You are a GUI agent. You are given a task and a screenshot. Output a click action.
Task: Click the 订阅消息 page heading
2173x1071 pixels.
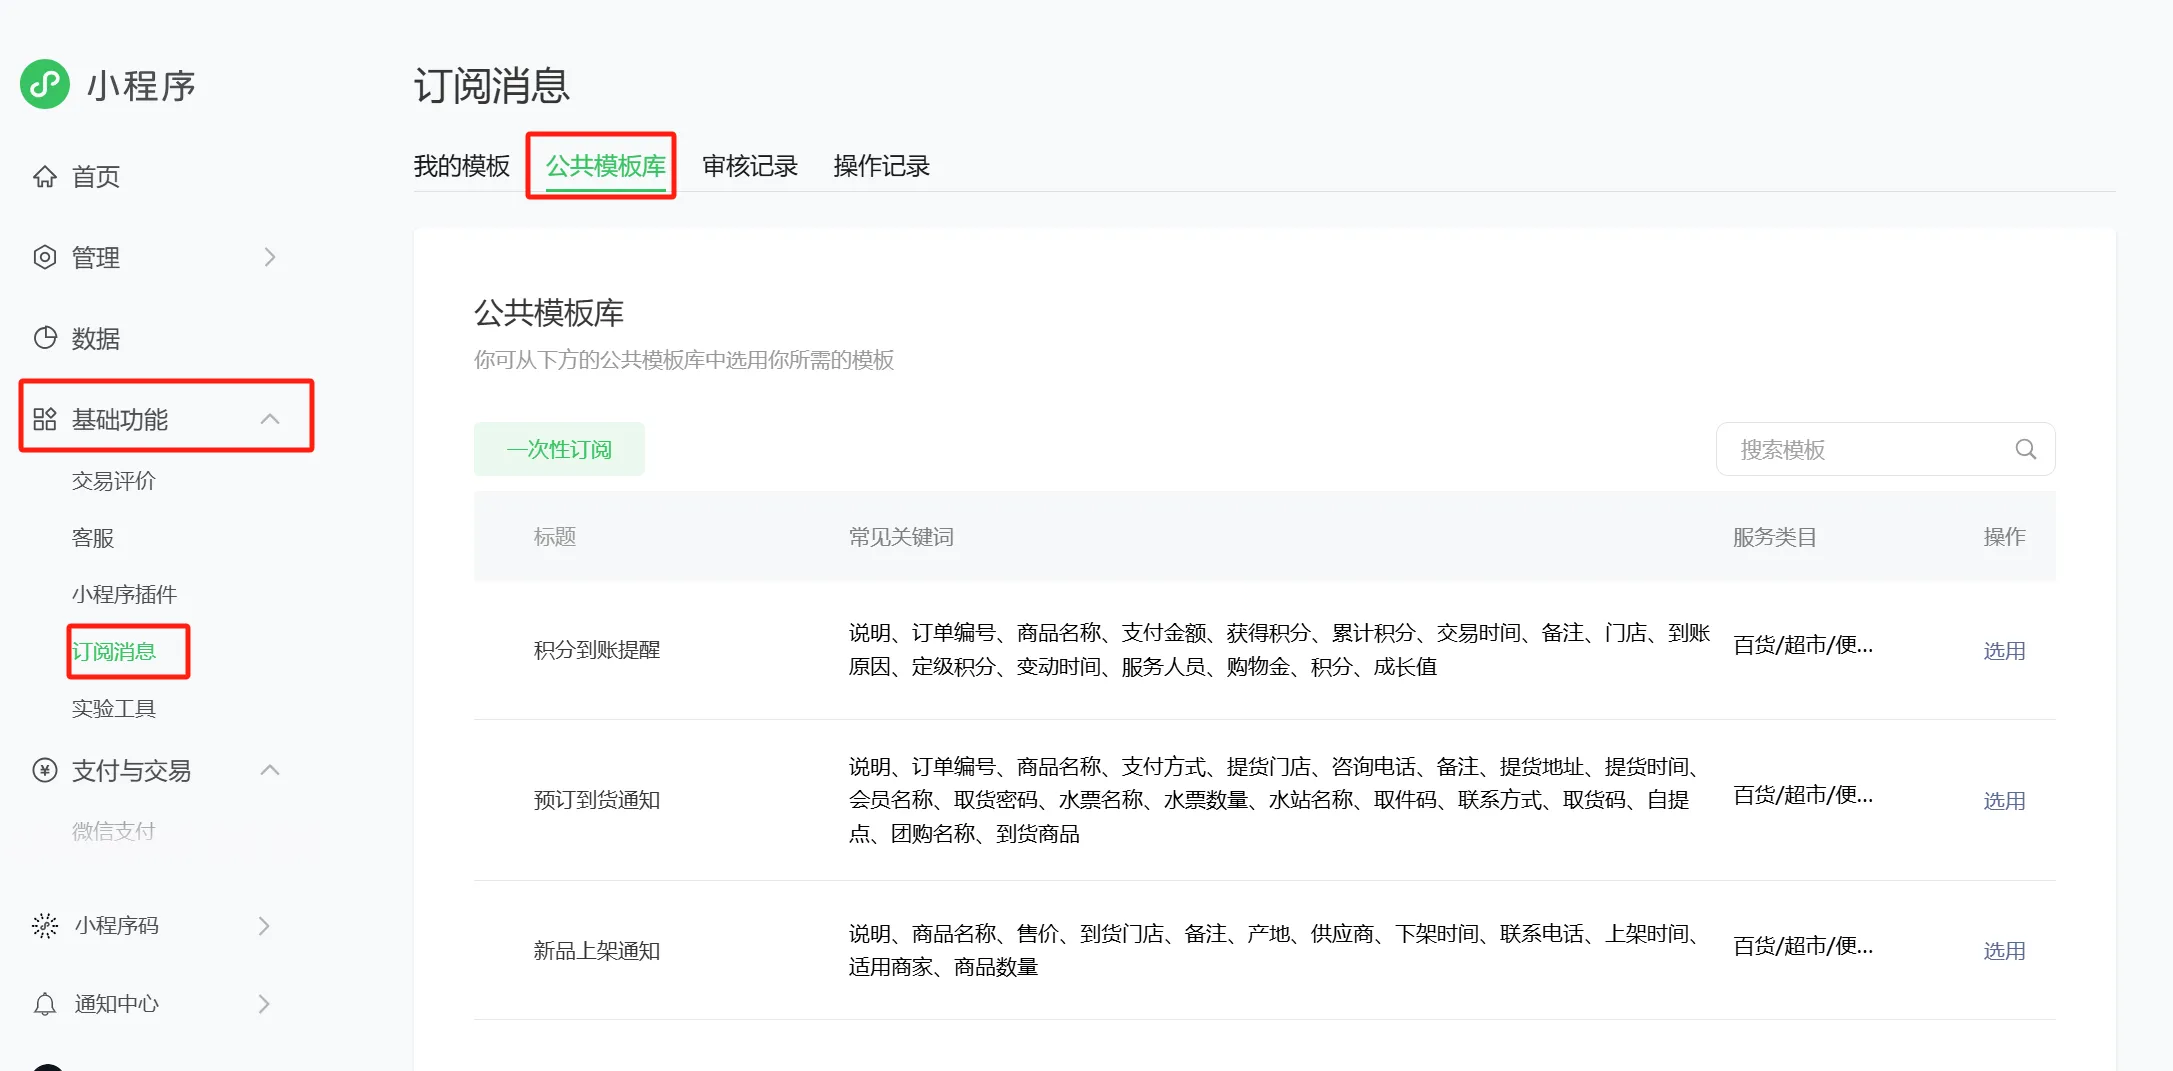click(x=492, y=86)
